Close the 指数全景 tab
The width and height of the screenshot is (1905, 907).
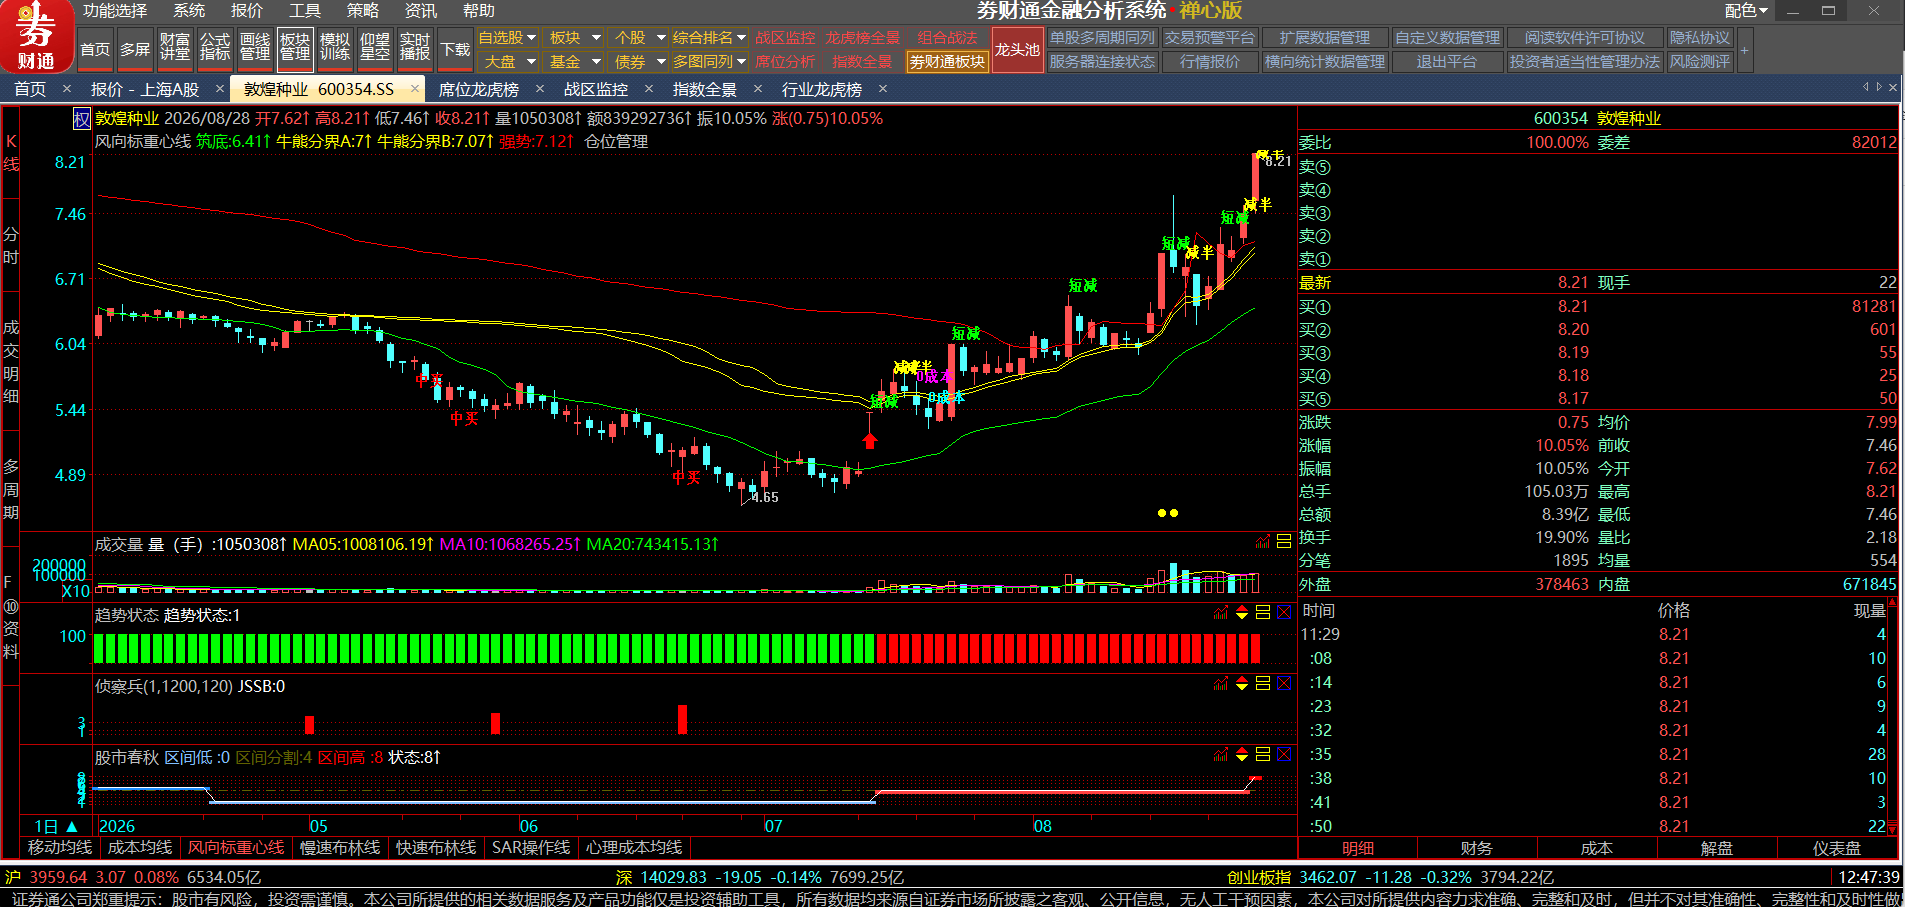click(x=758, y=89)
